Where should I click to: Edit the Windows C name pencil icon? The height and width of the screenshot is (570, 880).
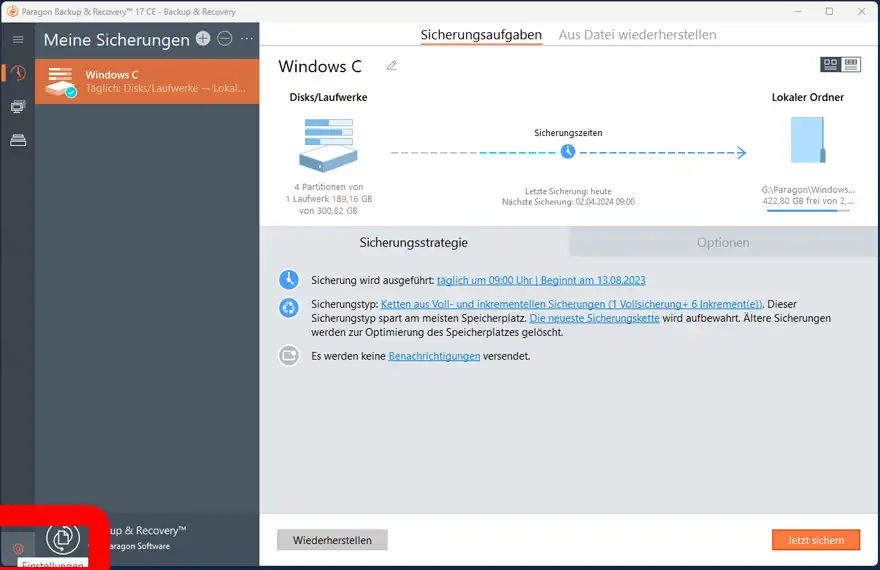pos(392,66)
